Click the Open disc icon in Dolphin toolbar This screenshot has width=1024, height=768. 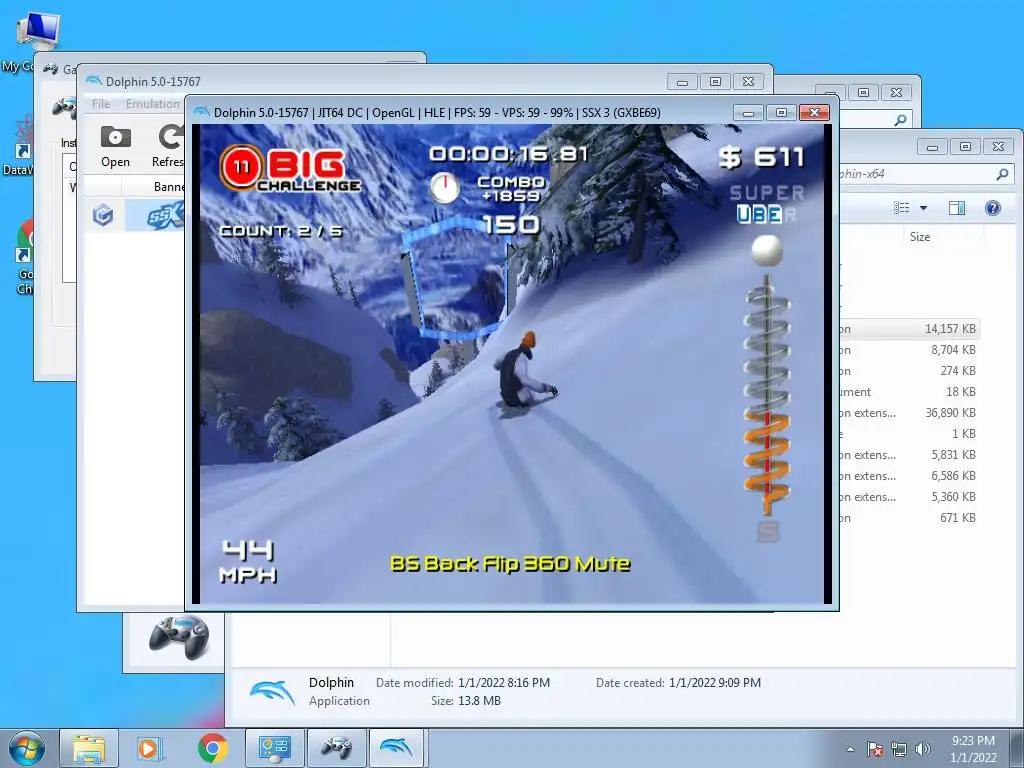pyautogui.click(x=116, y=138)
